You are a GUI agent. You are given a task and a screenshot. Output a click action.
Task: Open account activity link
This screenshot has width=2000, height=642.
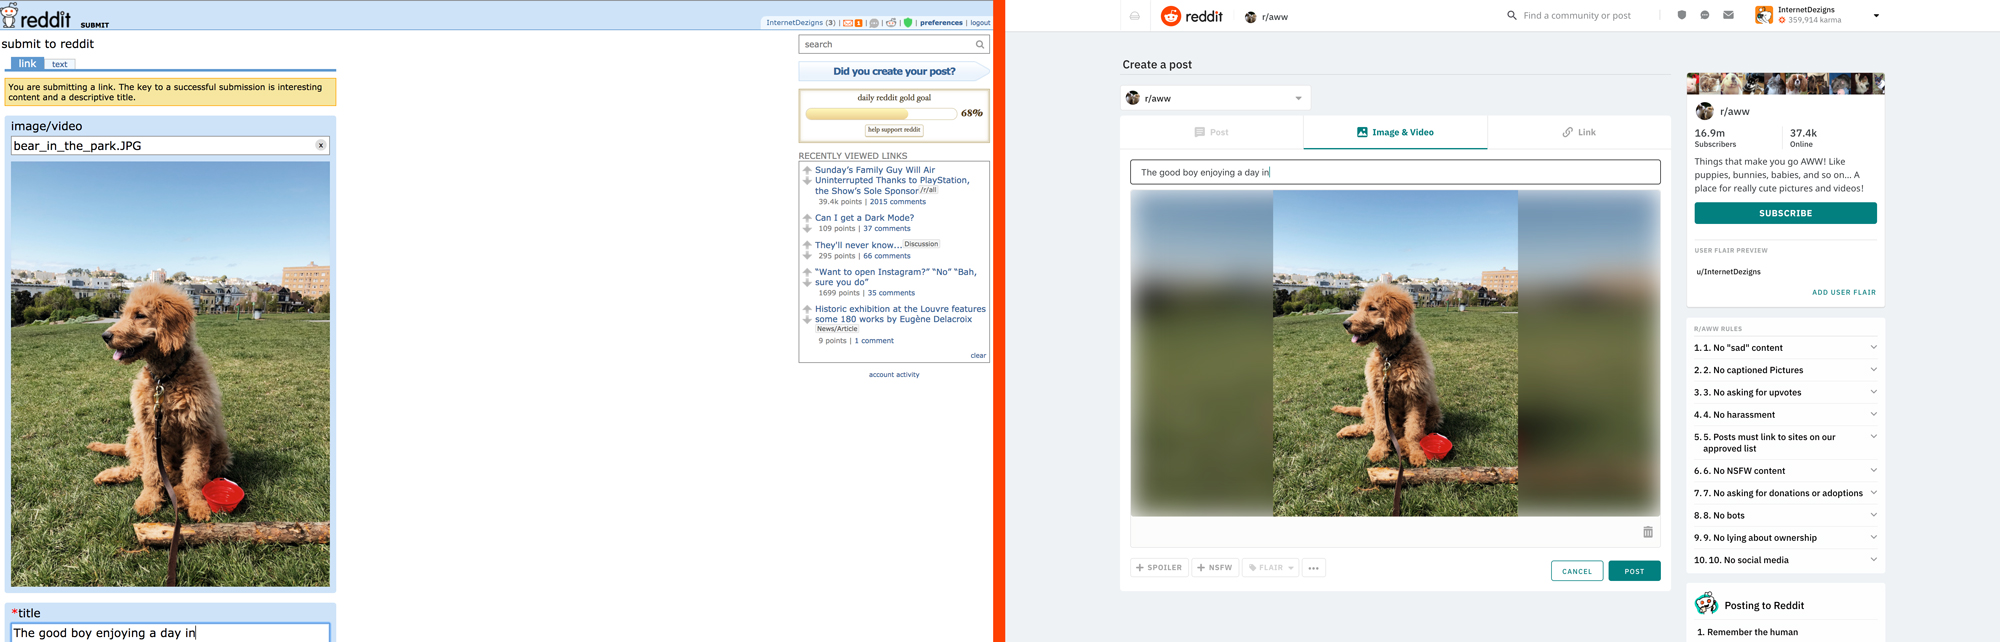[894, 375]
